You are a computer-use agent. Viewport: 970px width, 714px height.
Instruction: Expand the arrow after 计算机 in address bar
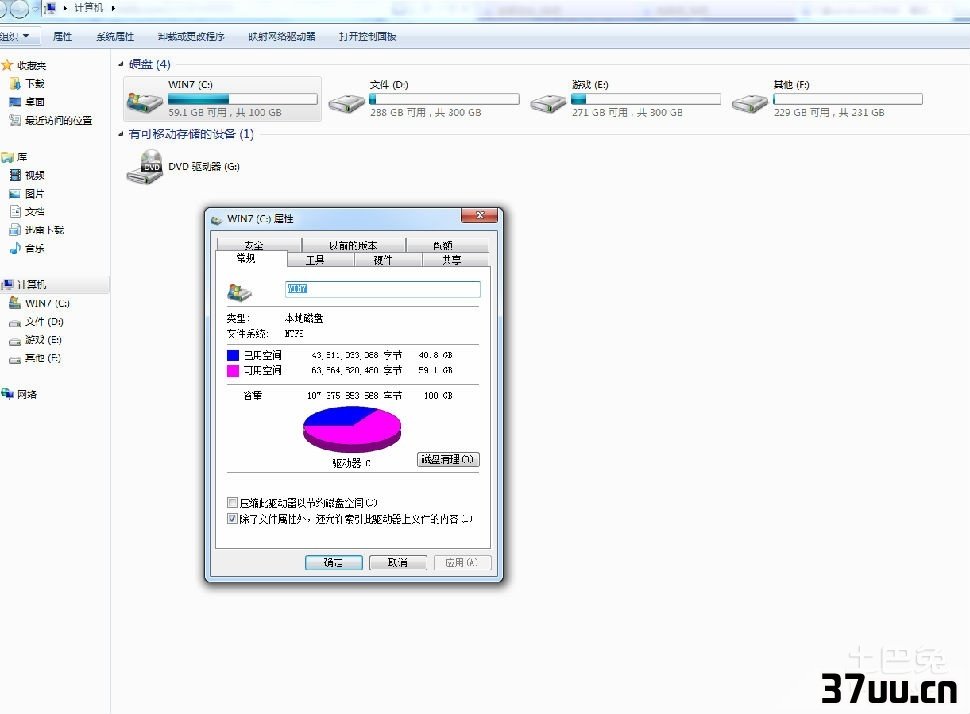click(113, 8)
